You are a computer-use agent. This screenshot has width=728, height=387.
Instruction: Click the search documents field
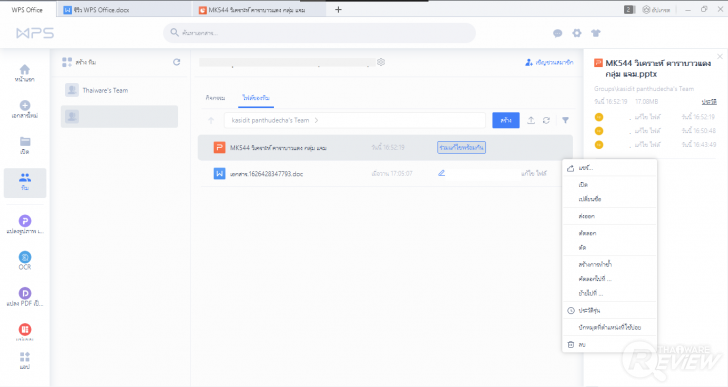point(319,33)
